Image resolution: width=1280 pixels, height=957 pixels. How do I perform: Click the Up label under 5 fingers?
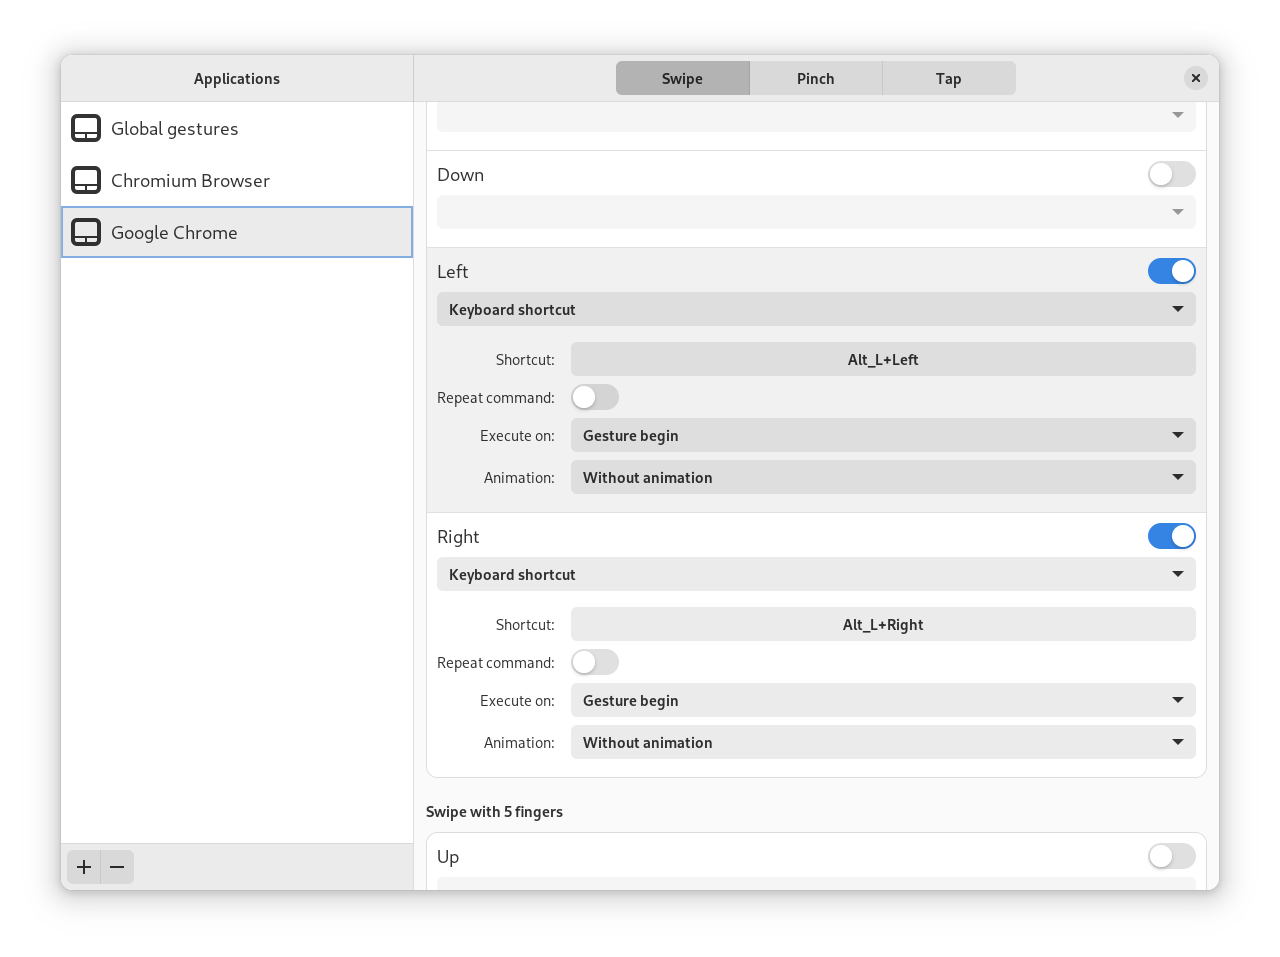click(448, 857)
